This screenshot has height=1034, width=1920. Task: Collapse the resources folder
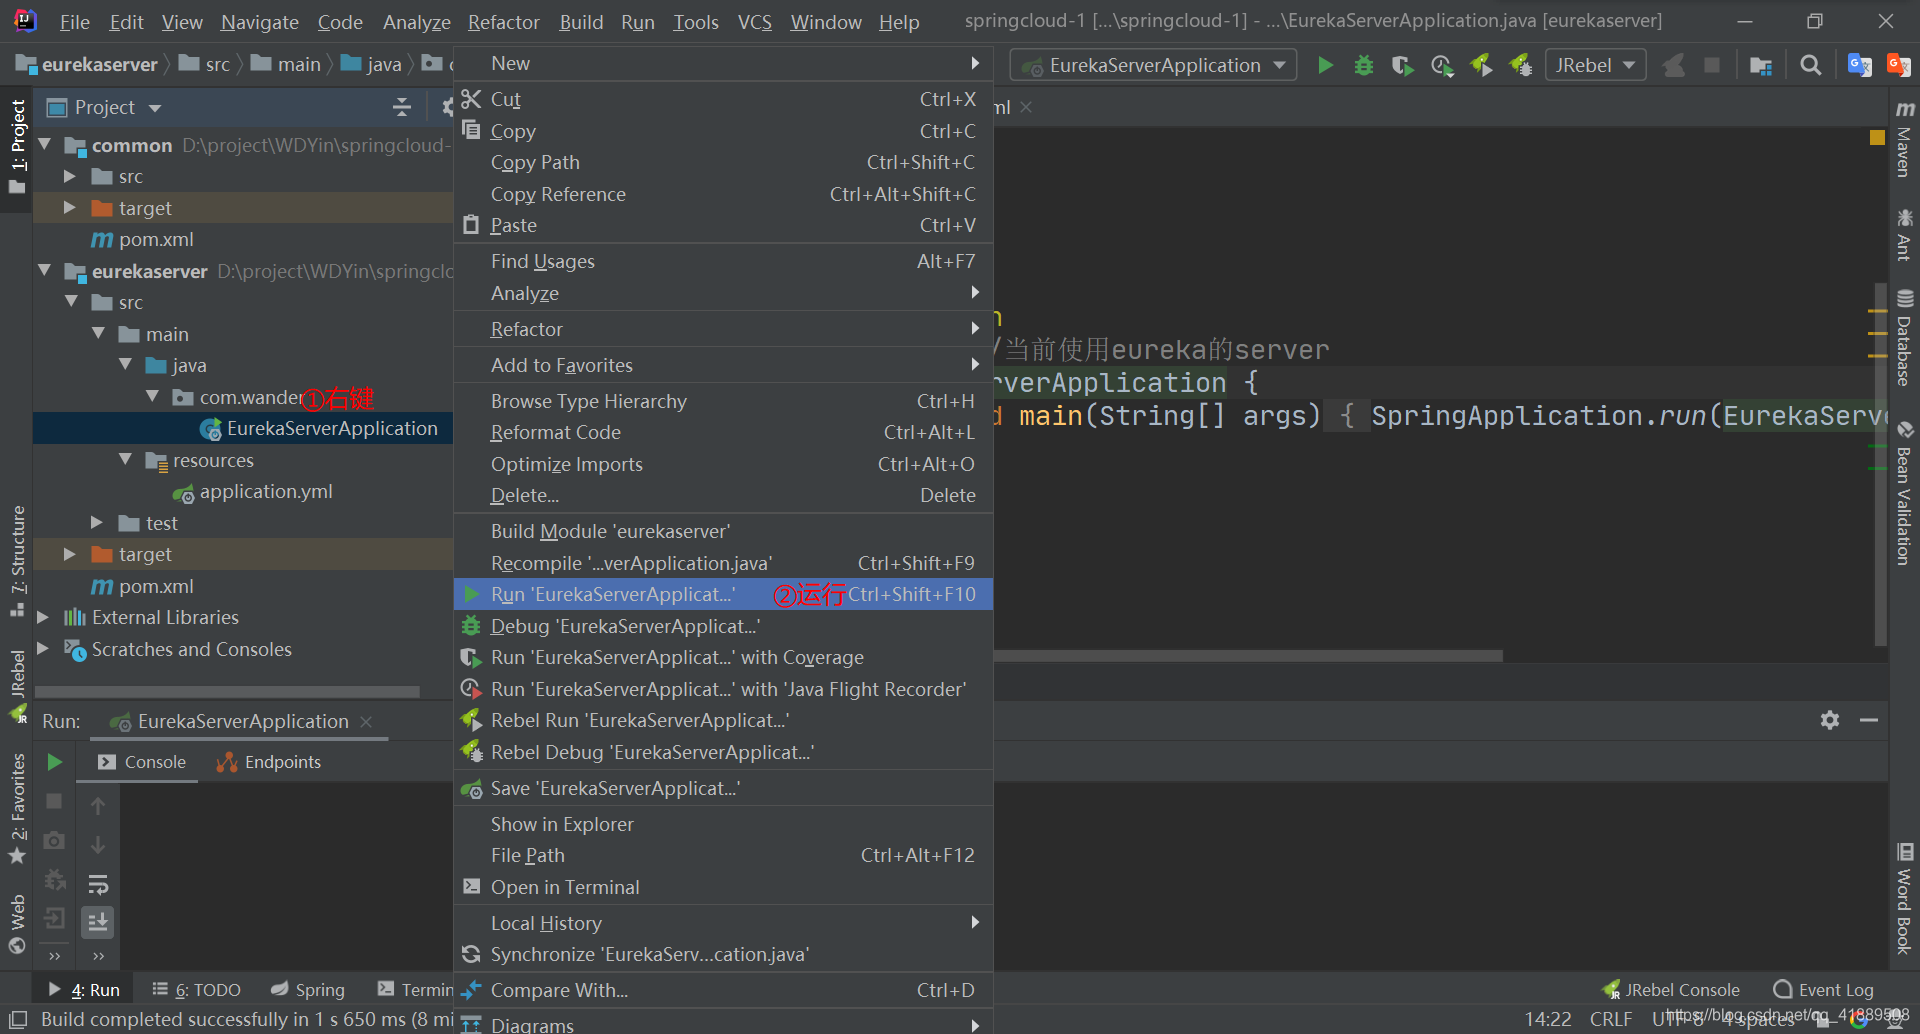tap(125, 460)
